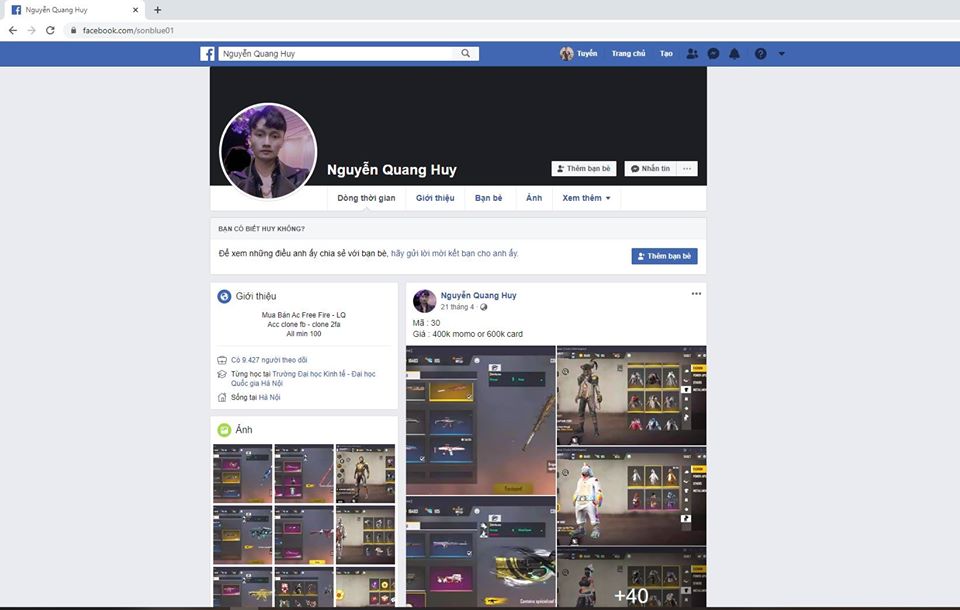Open friend requests icon in header
The width and height of the screenshot is (960, 610).
692,54
